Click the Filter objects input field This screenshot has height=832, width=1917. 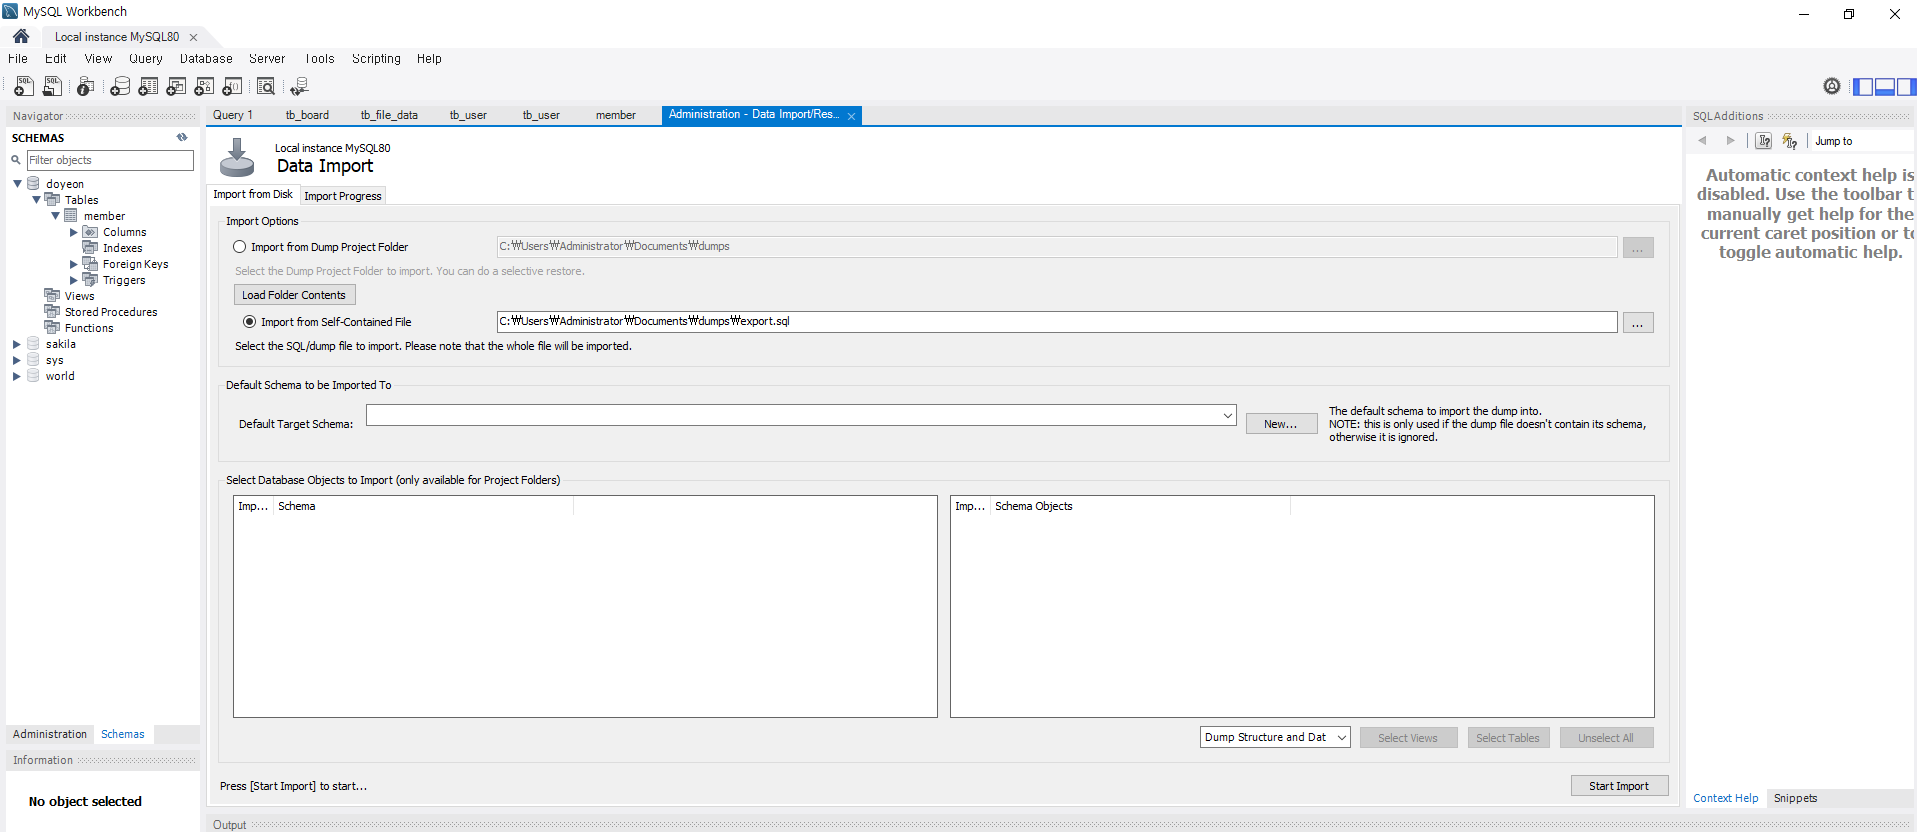110,160
